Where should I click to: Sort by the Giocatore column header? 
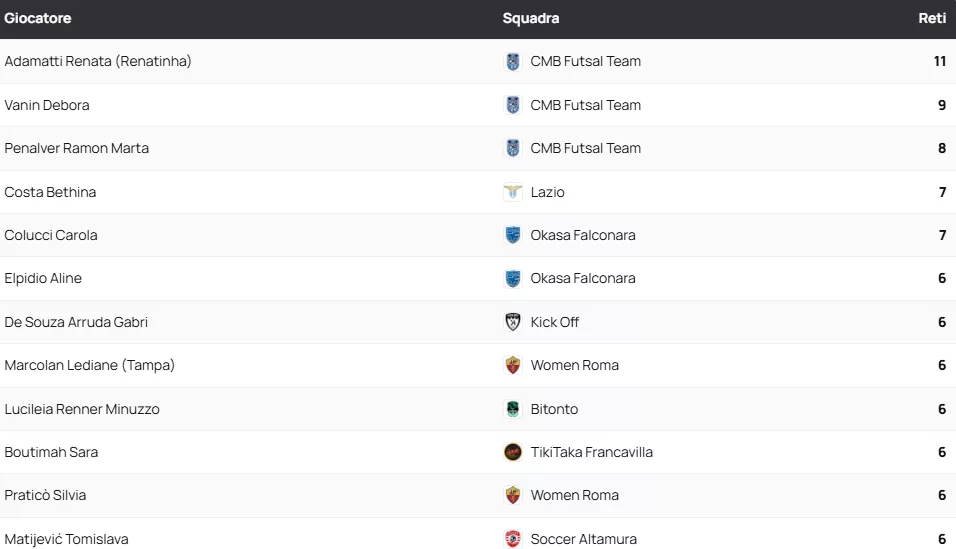38,18
